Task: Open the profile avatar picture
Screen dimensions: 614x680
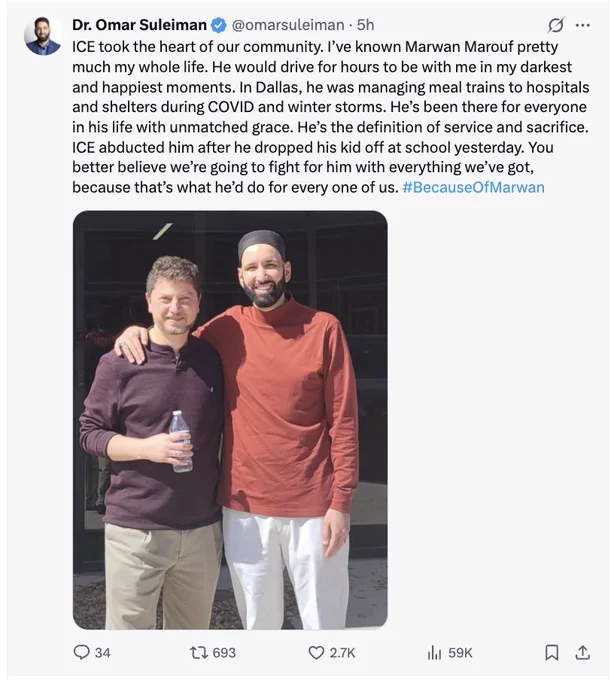Action: 42,36
